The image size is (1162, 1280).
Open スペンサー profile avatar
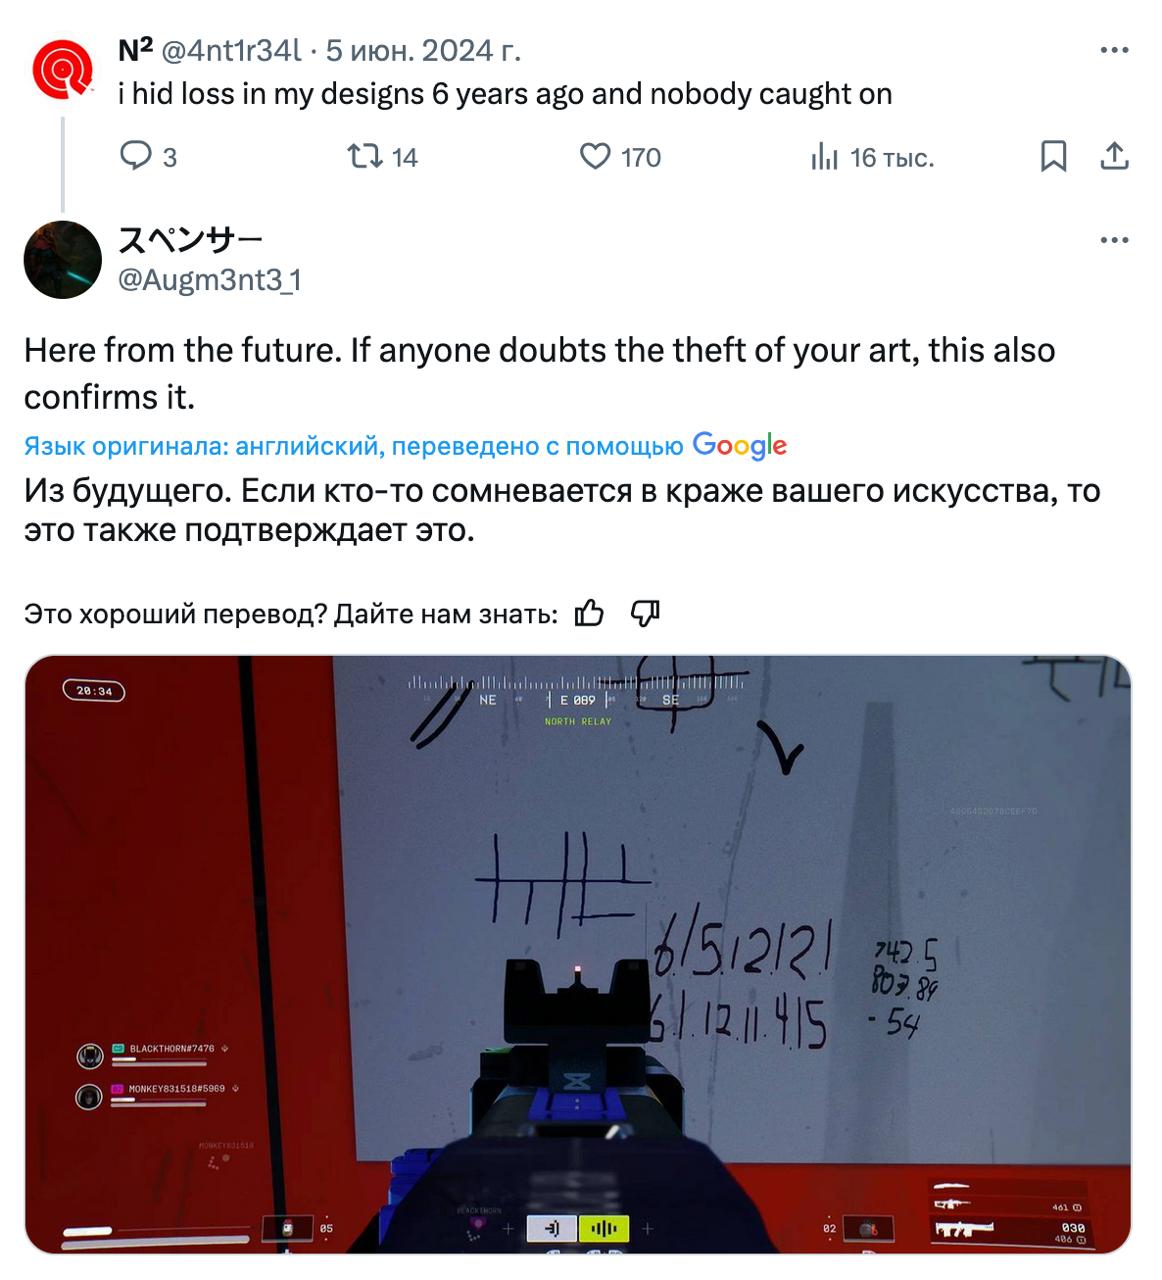tap(63, 260)
